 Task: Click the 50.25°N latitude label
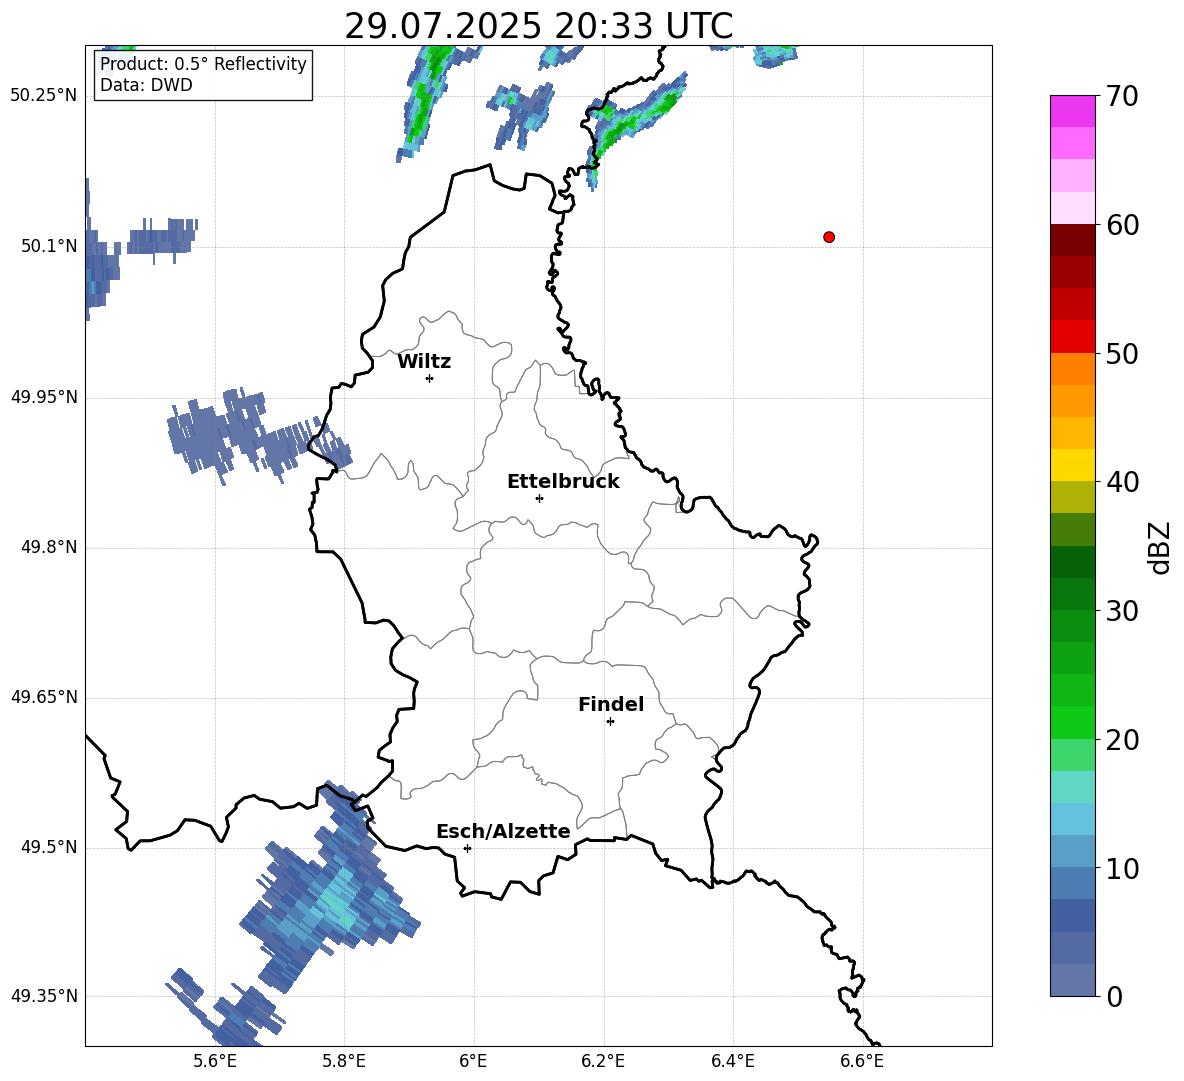click(44, 96)
